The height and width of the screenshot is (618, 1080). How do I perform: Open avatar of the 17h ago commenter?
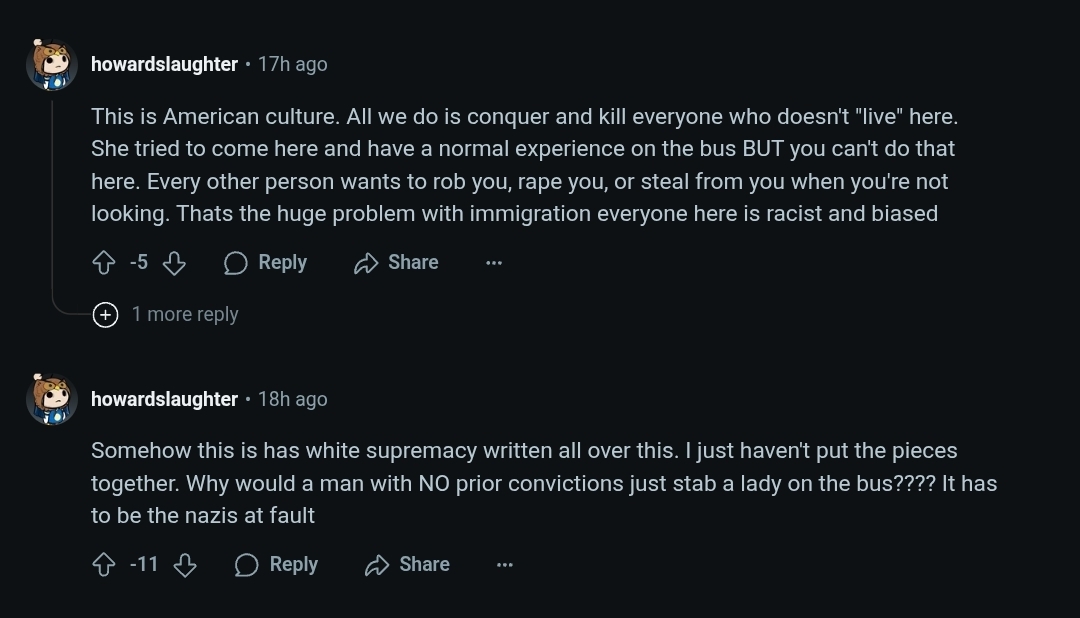(x=52, y=65)
